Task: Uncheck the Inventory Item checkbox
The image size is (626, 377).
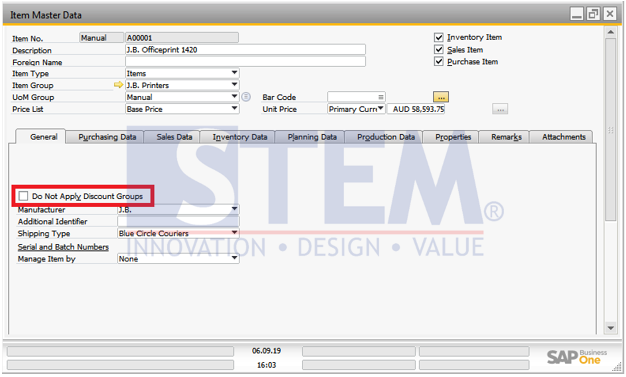Action: point(439,37)
